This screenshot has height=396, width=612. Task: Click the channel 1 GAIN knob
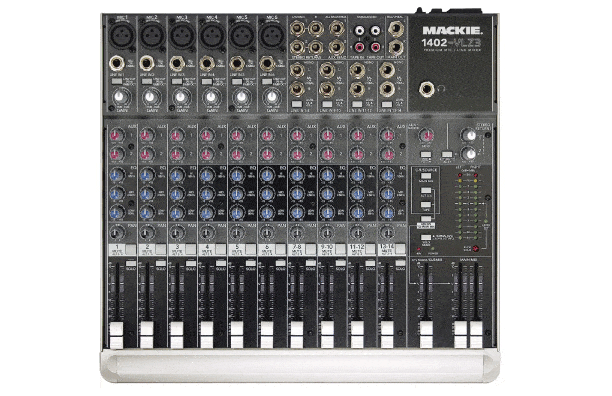point(120,96)
